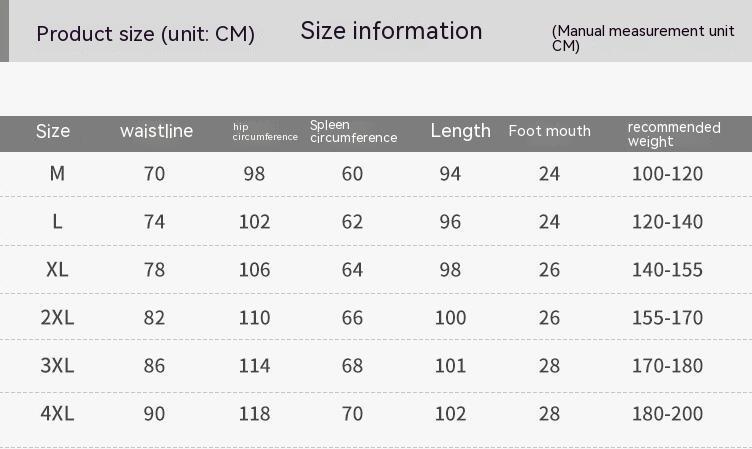Select the spleen circumference value 66
Viewport: 752px width, 449px height.
pos(352,318)
